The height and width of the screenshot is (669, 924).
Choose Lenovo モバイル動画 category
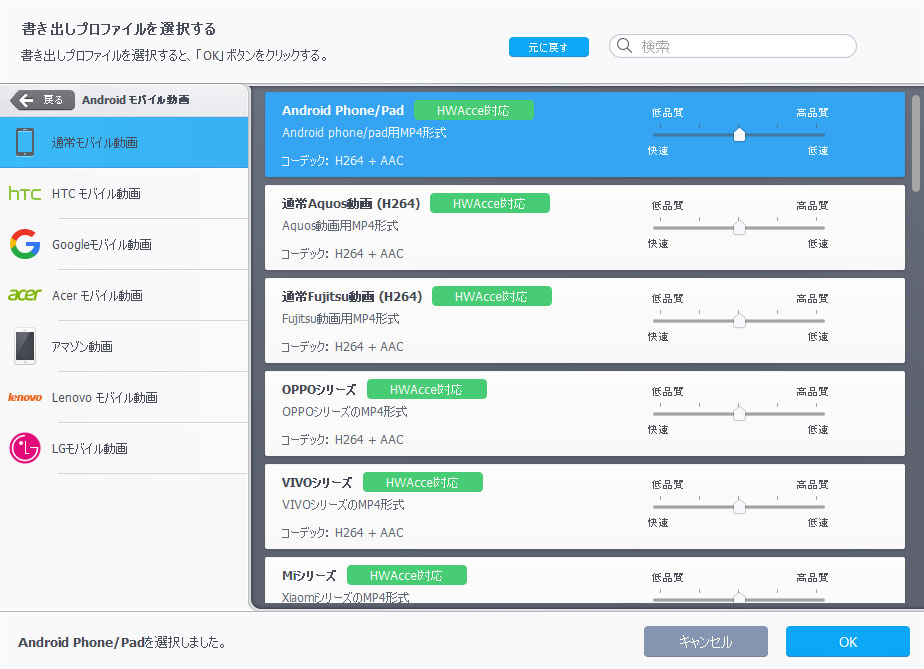[x=124, y=397]
